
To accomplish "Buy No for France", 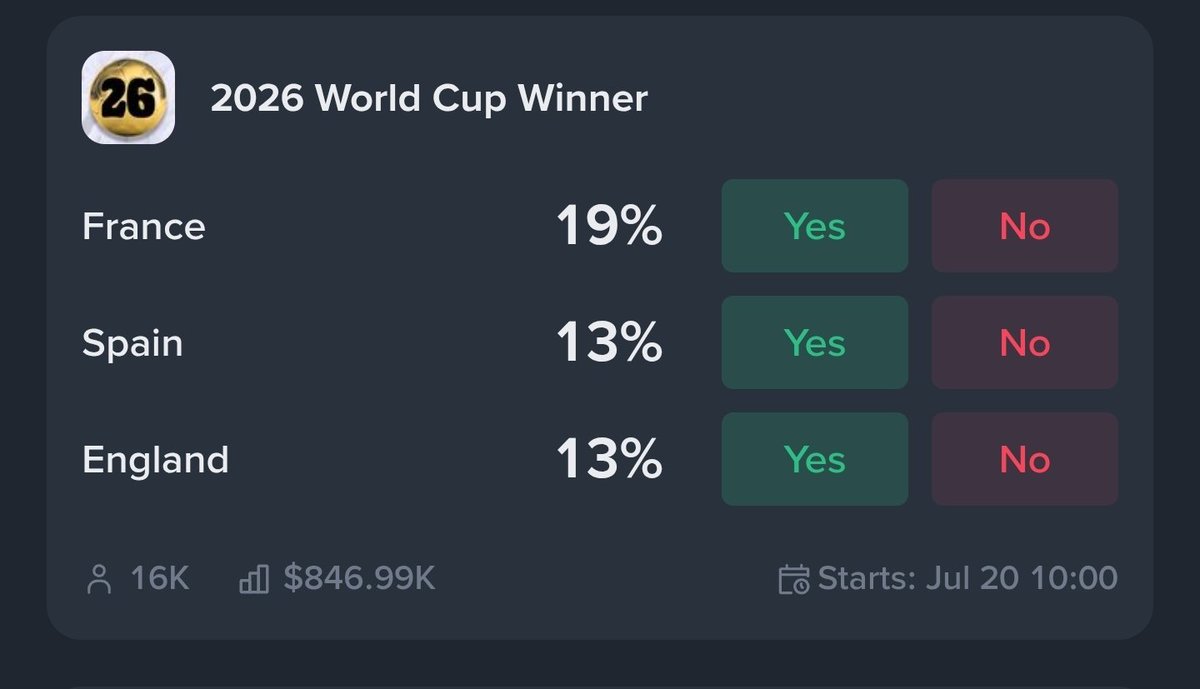I will [1025, 226].
